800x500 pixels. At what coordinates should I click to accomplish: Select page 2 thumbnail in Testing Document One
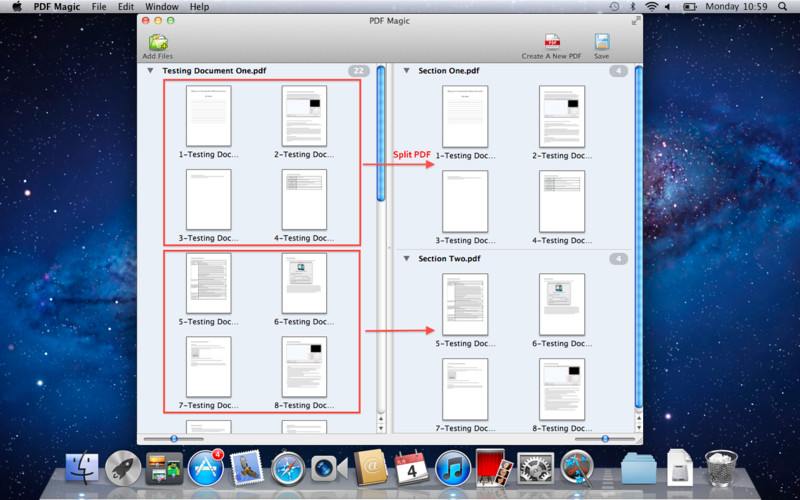(x=304, y=116)
